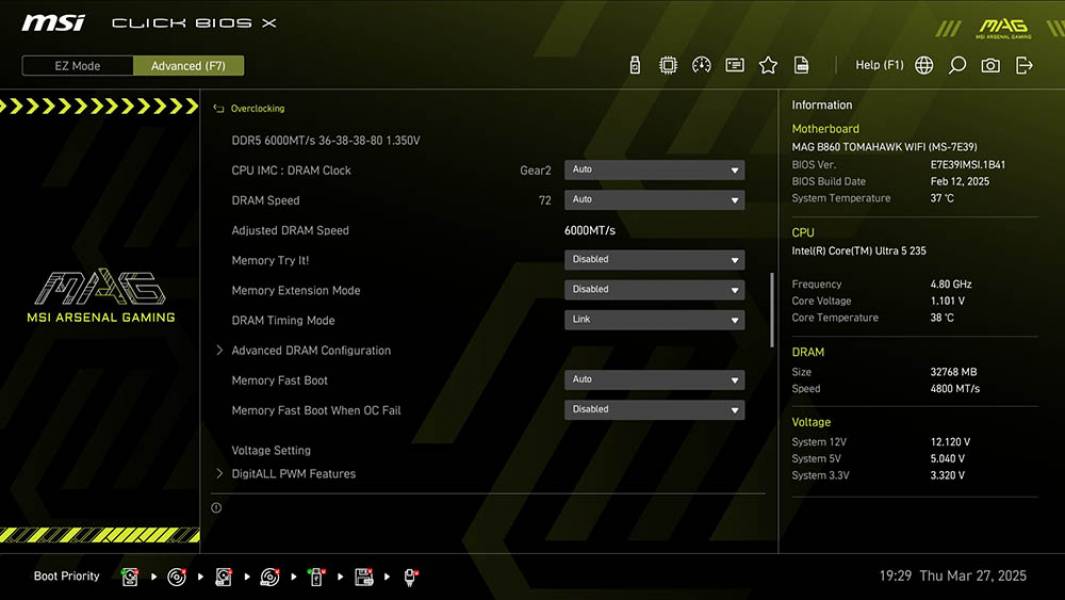
Task: Click the Gear2 value next to DRAM Clock
Action: pyautogui.click(x=535, y=171)
